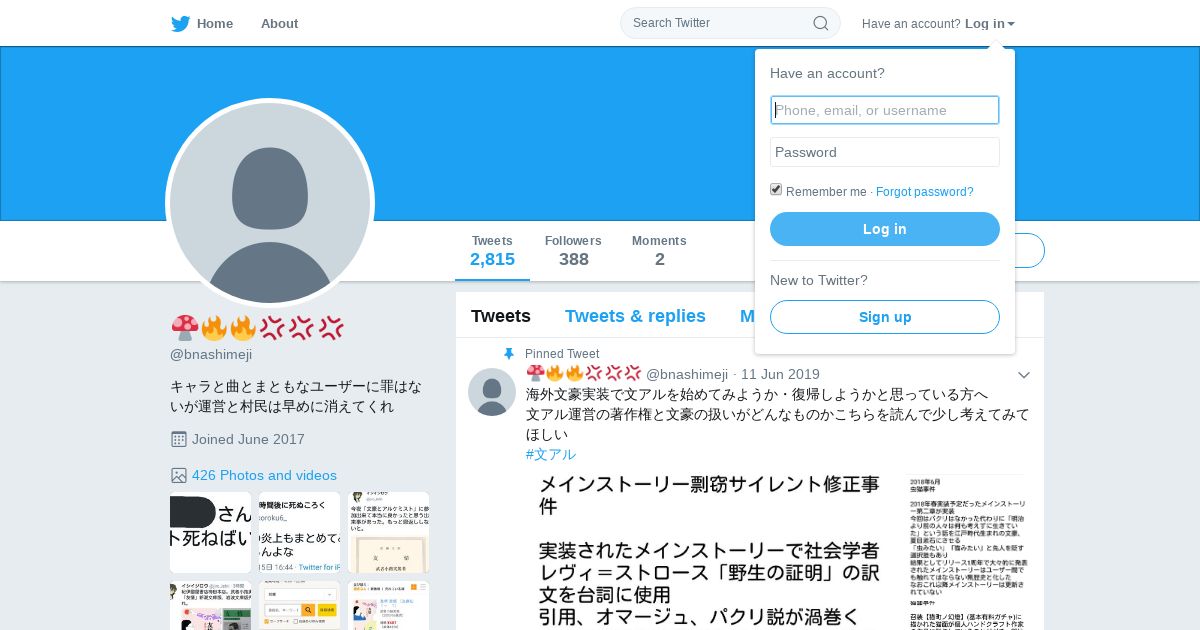Open the Followers 388 tab
The width and height of the screenshot is (1200, 630).
coord(573,251)
